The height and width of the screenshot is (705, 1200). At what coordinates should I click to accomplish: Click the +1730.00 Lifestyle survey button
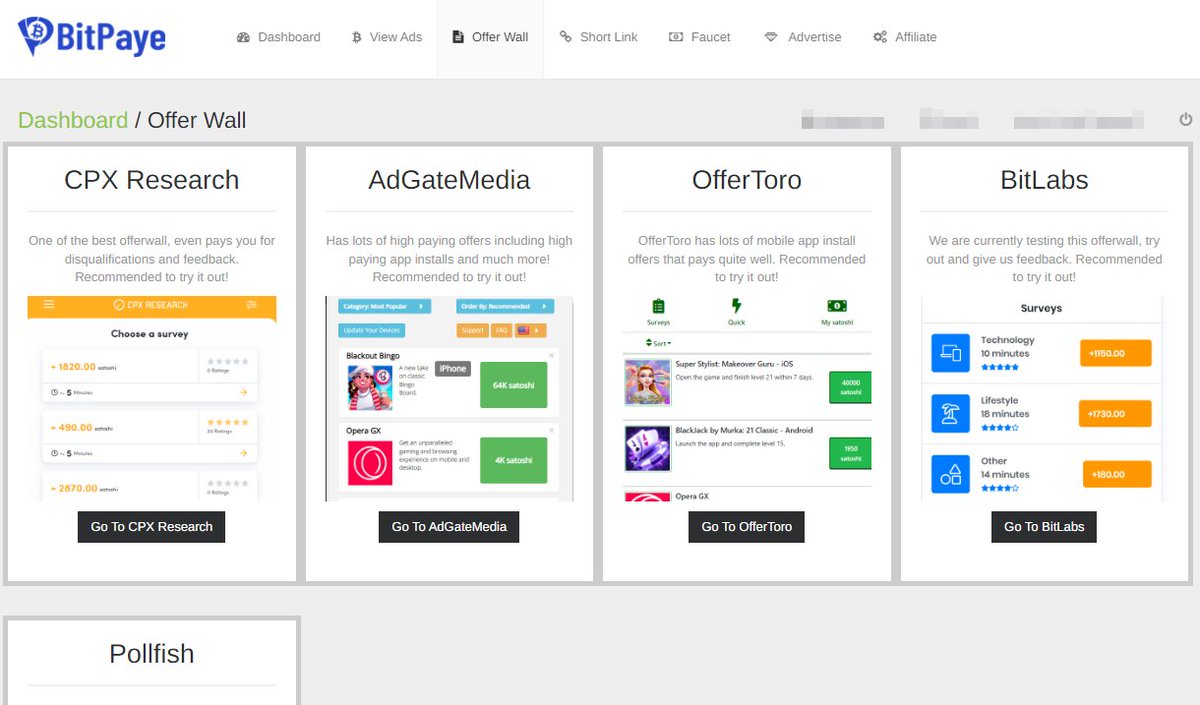pos(1115,413)
